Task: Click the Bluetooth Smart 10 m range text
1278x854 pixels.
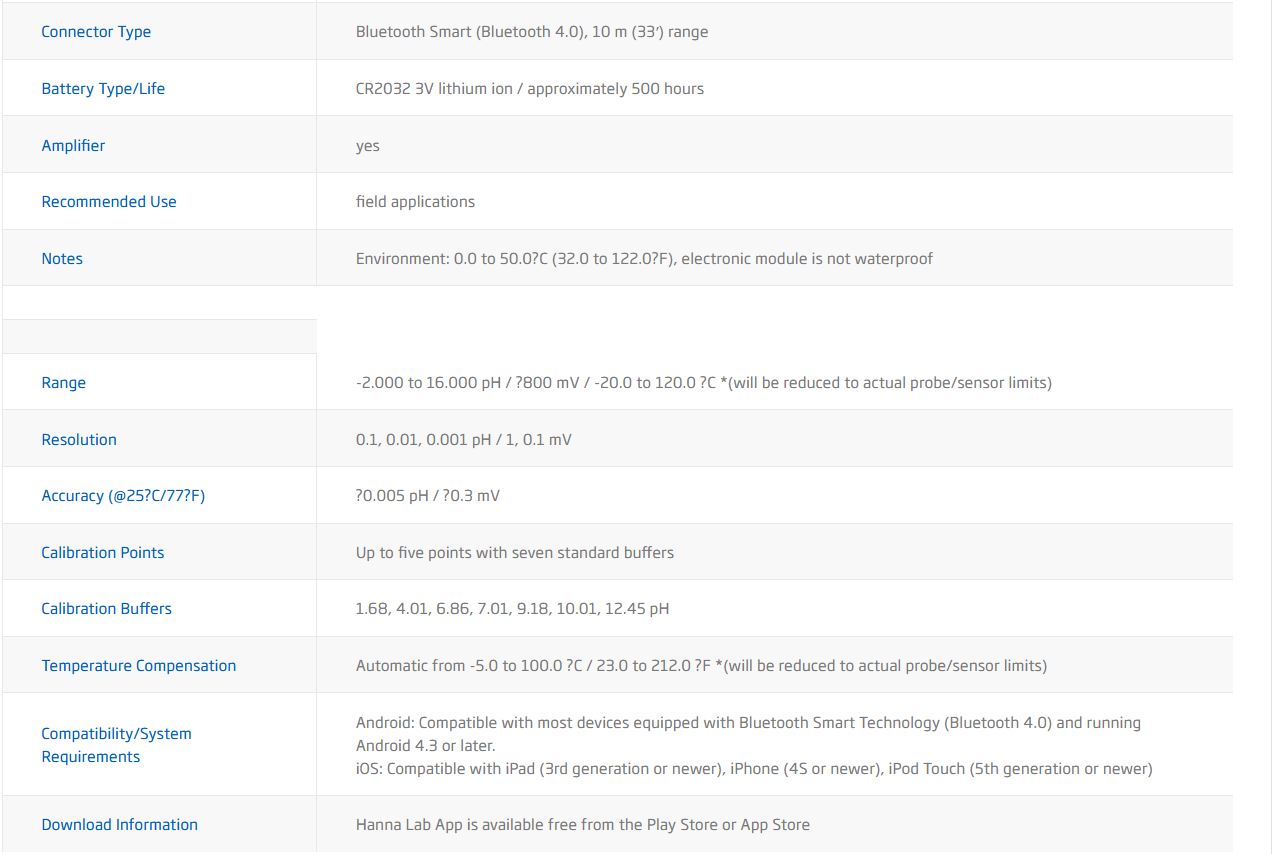Action: click(532, 32)
